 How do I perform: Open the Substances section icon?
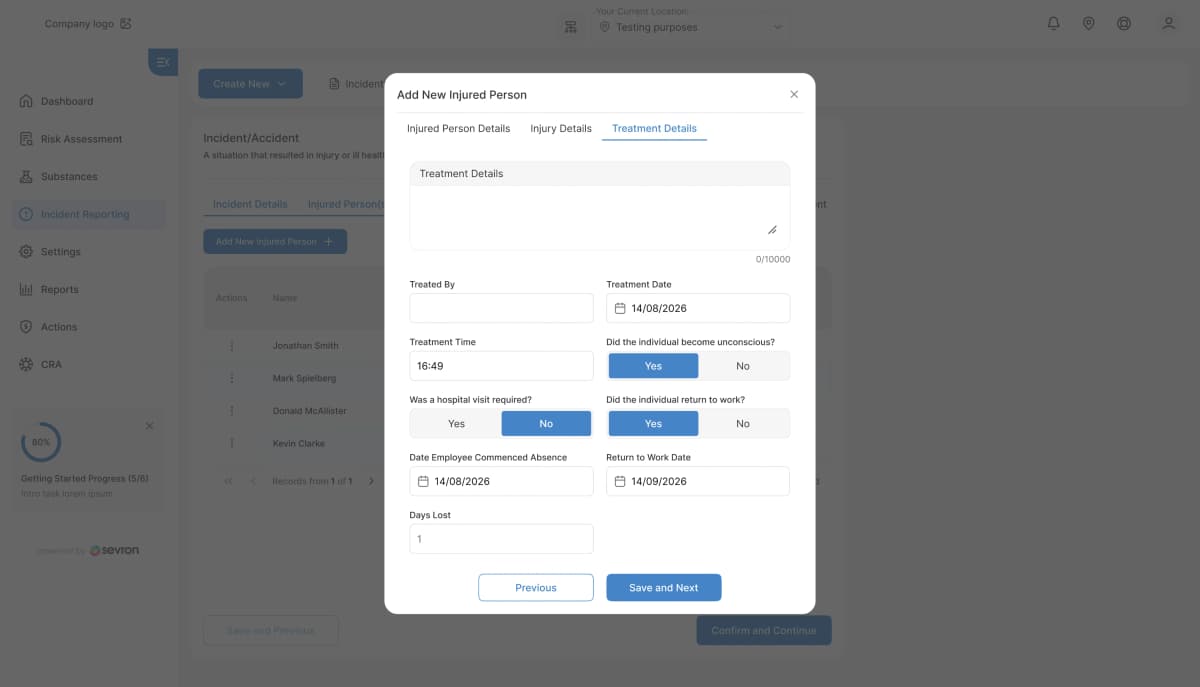(24, 176)
